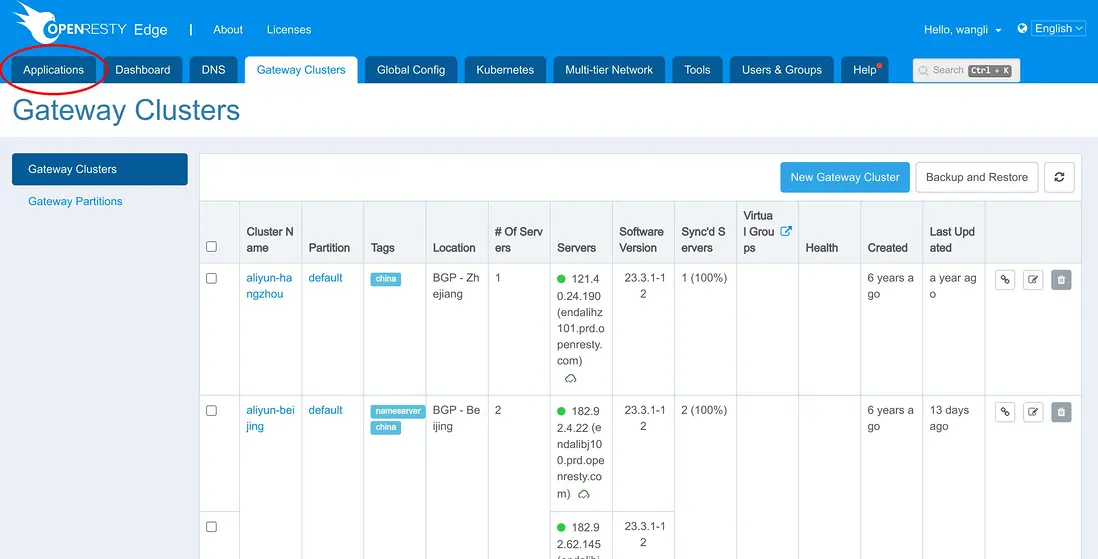This screenshot has height=559, width=1098.
Task: Select Gateway Clusters in sidebar
Action: click(x=99, y=169)
